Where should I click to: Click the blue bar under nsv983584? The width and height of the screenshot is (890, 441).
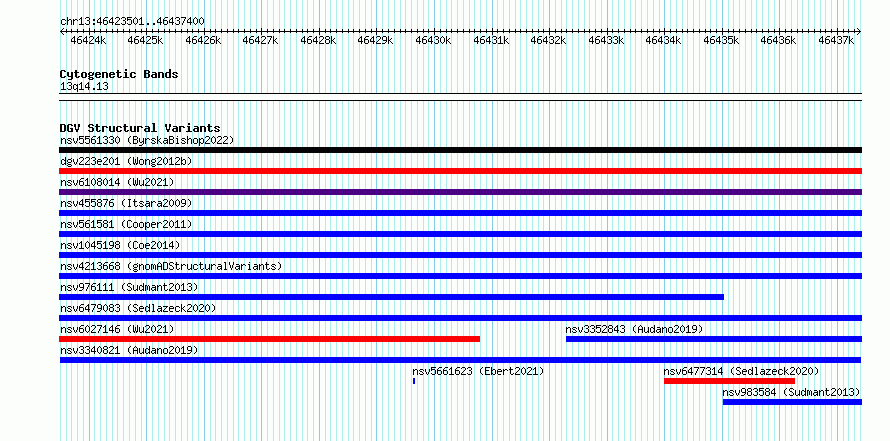792,402
